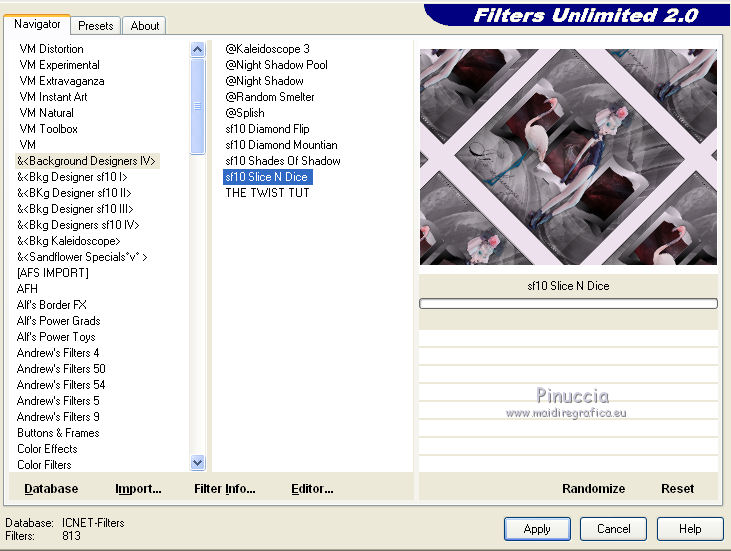This screenshot has height=551, width=731.
Task: Select Andrew's Filters 9 category
Action: click(58, 417)
